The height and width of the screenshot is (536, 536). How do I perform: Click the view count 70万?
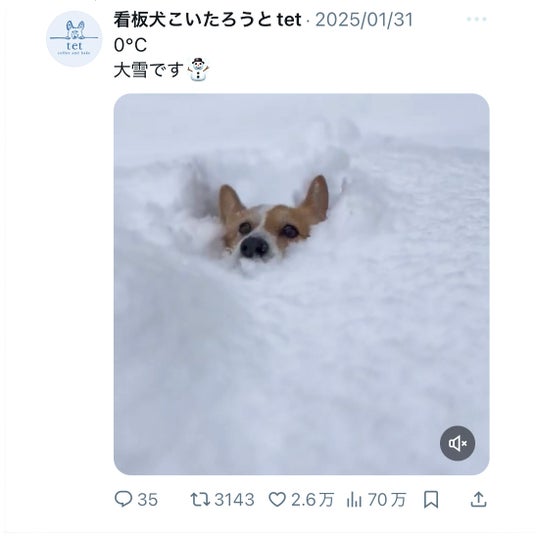coord(387,500)
